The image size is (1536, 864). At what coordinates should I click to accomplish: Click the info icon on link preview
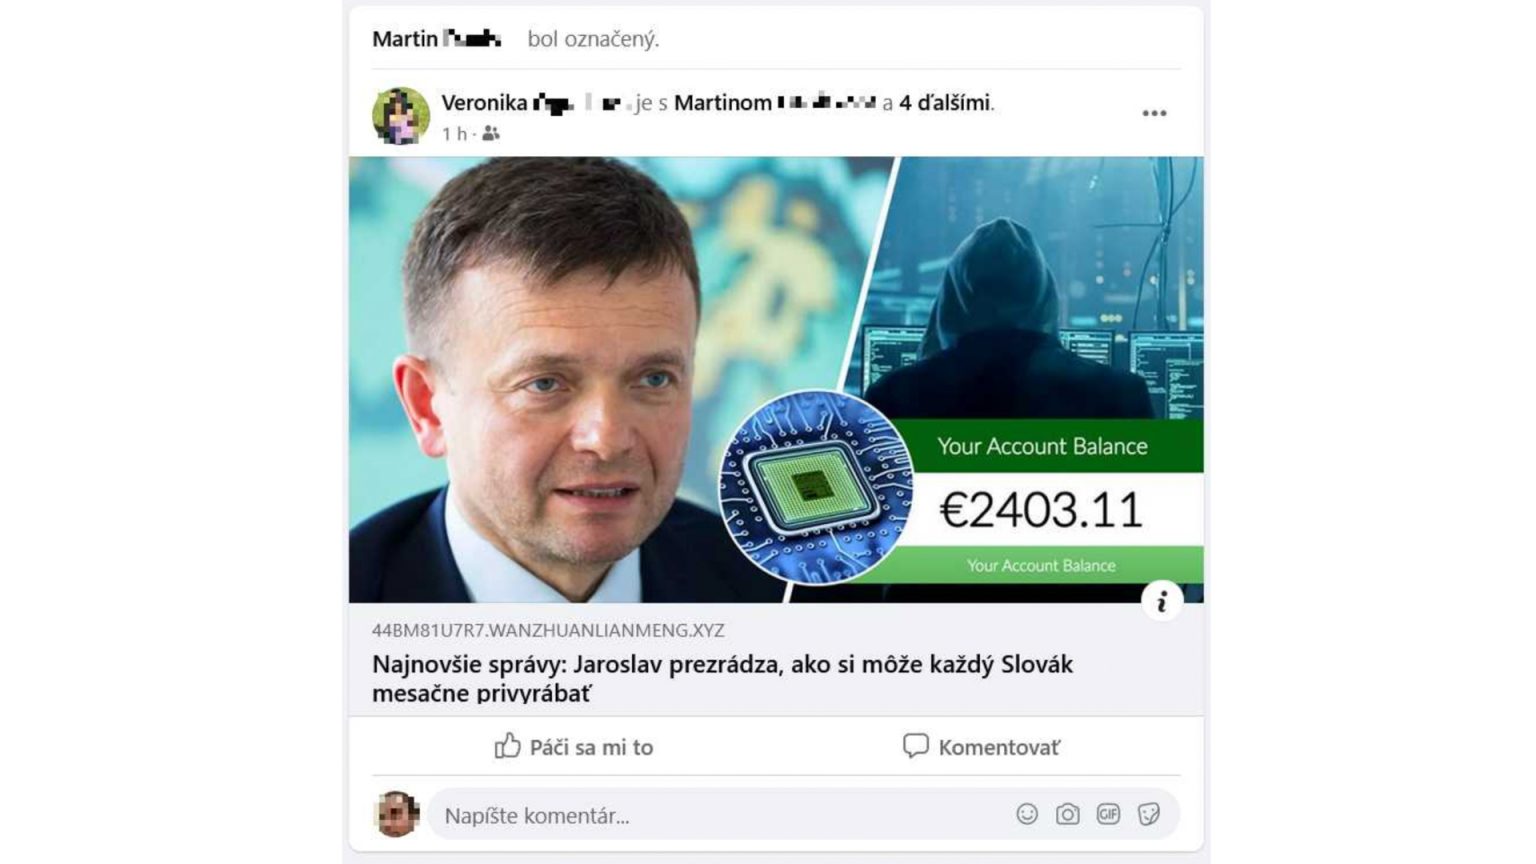(x=1162, y=602)
